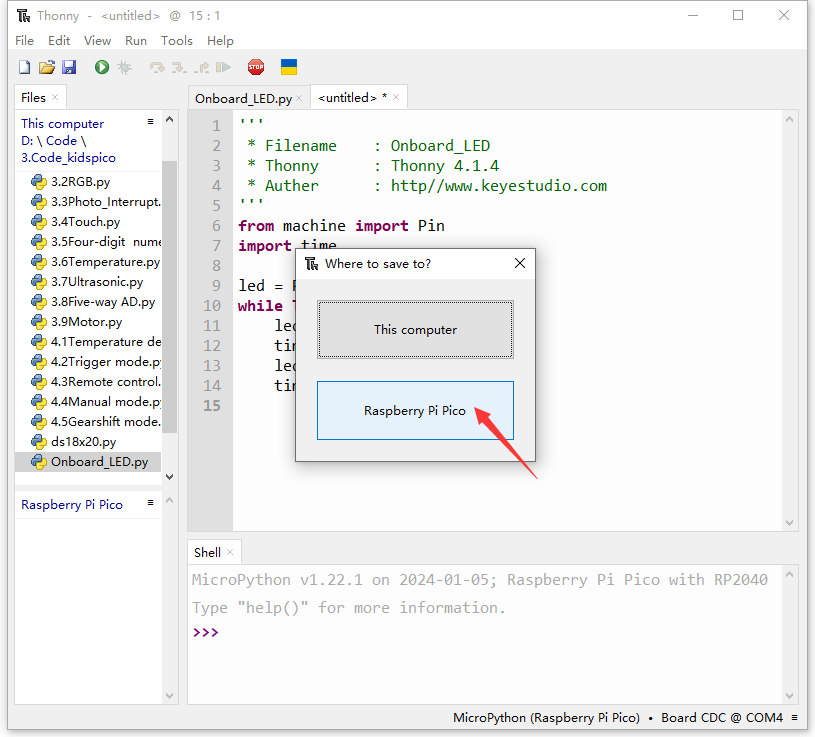Click the Ukraine flag support icon
This screenshot has width=815, height=737.
pos(289,67)
